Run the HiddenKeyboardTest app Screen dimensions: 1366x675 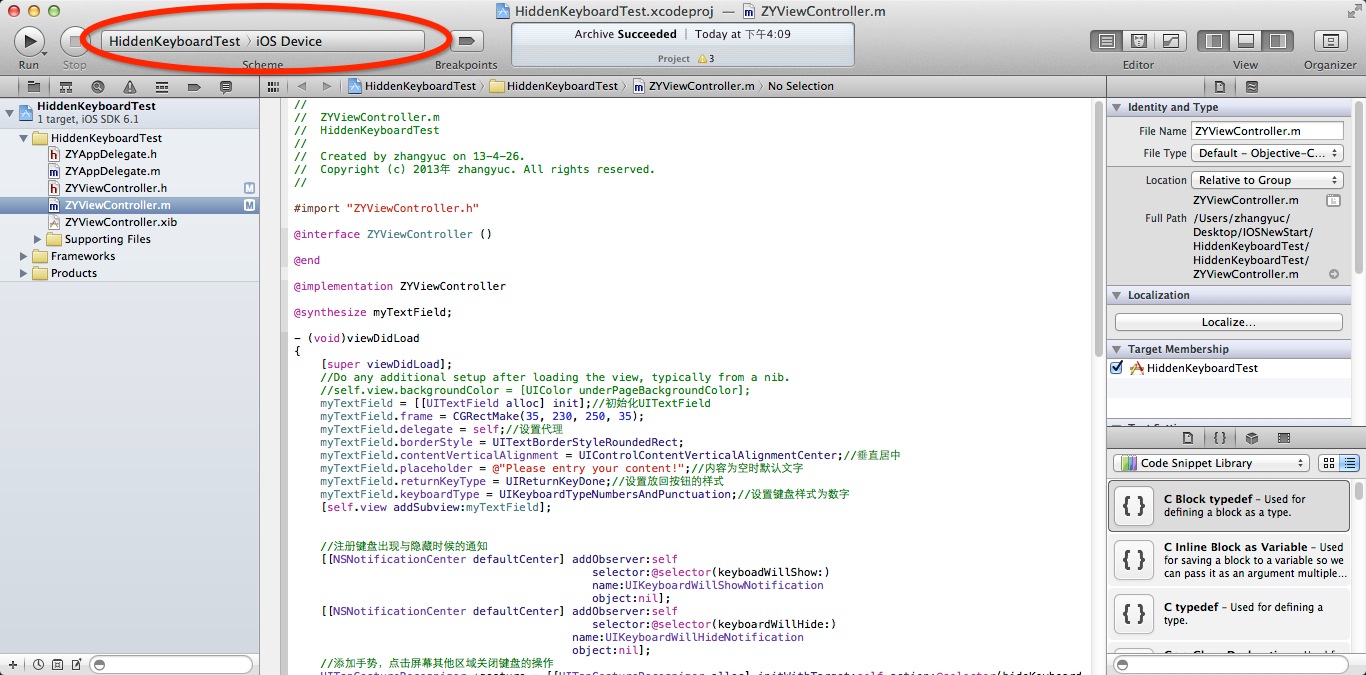29,41
